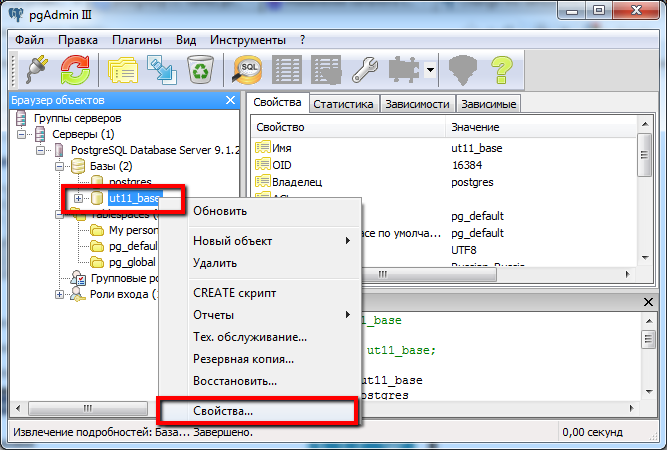The image size is (667, 450).
Task: Choose Удалить in context menu
Action: 260,263
